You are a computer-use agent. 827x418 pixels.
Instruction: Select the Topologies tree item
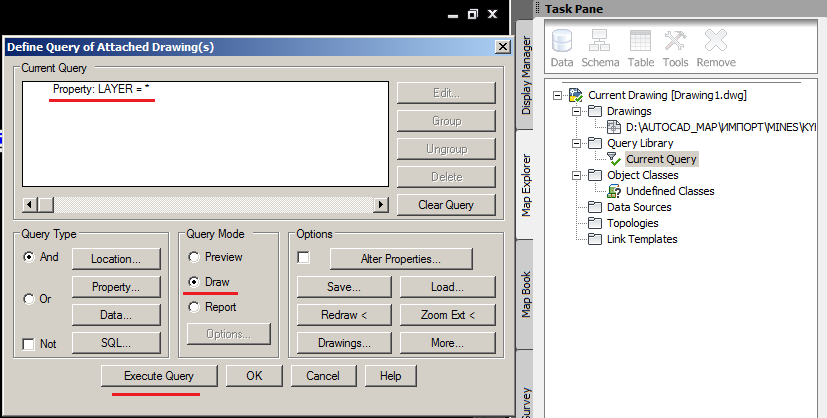tap(632, 223)
